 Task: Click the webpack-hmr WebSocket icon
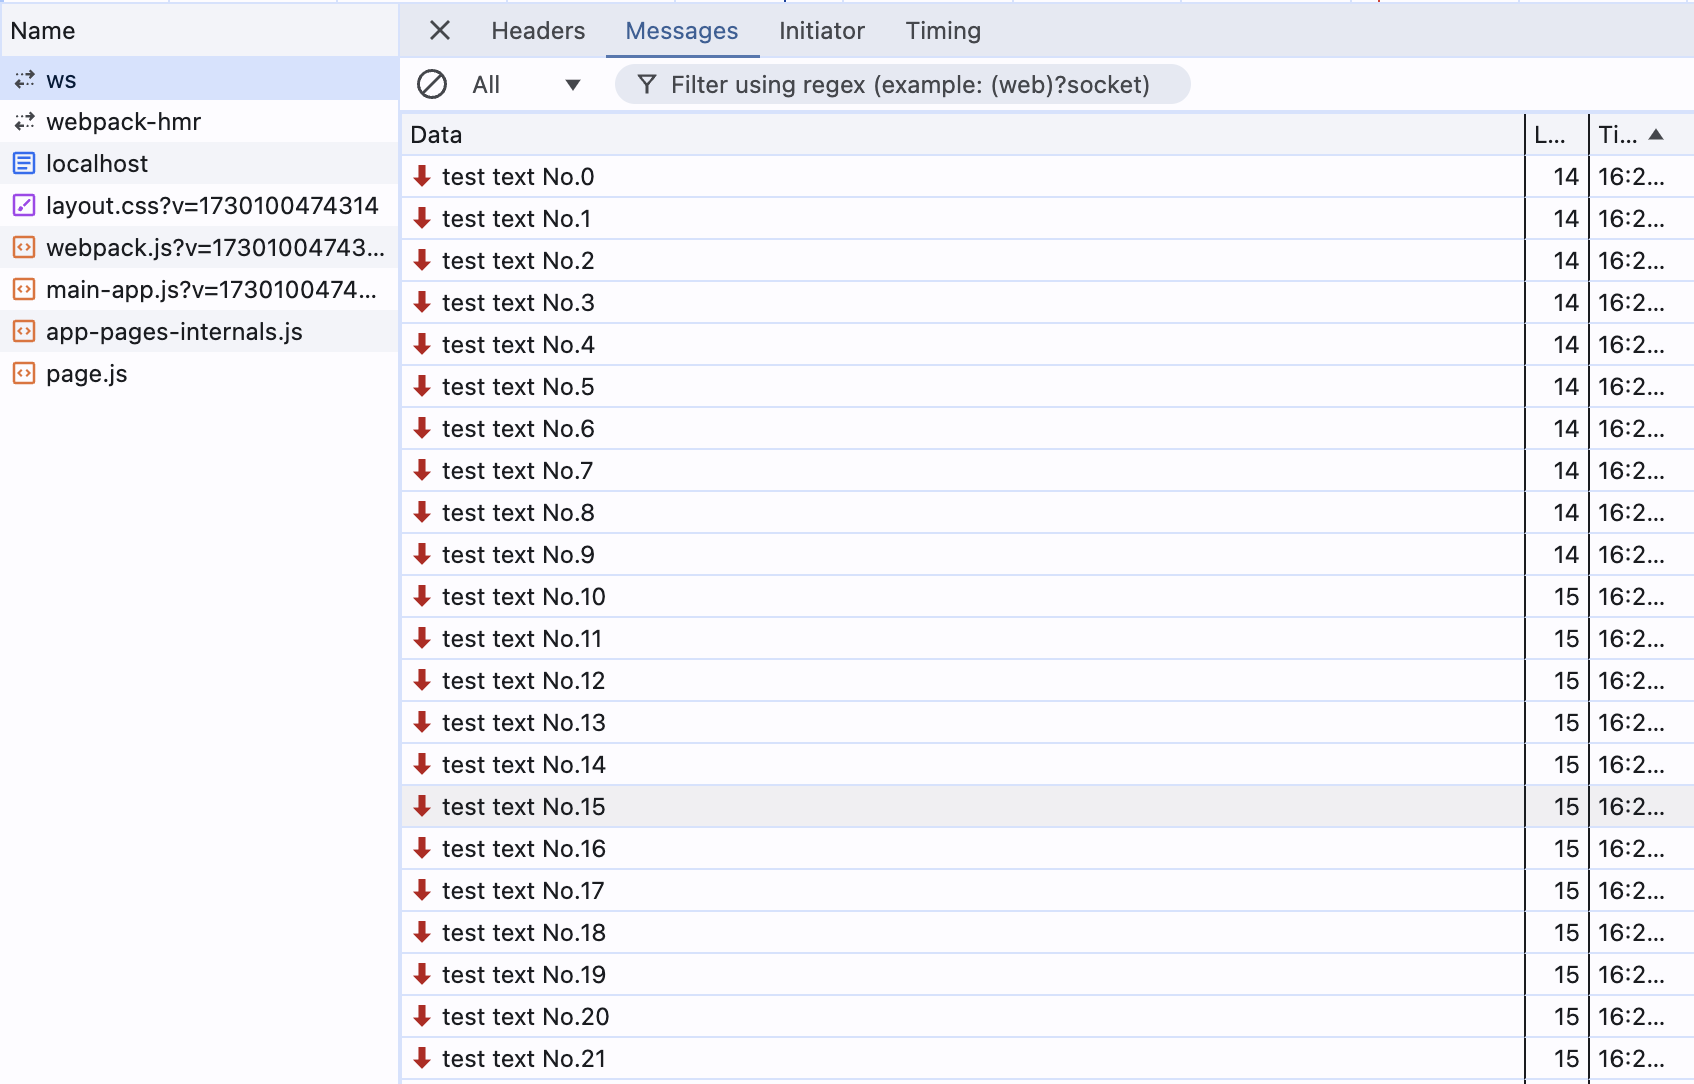pyautogui.click(x=22, y=121)
